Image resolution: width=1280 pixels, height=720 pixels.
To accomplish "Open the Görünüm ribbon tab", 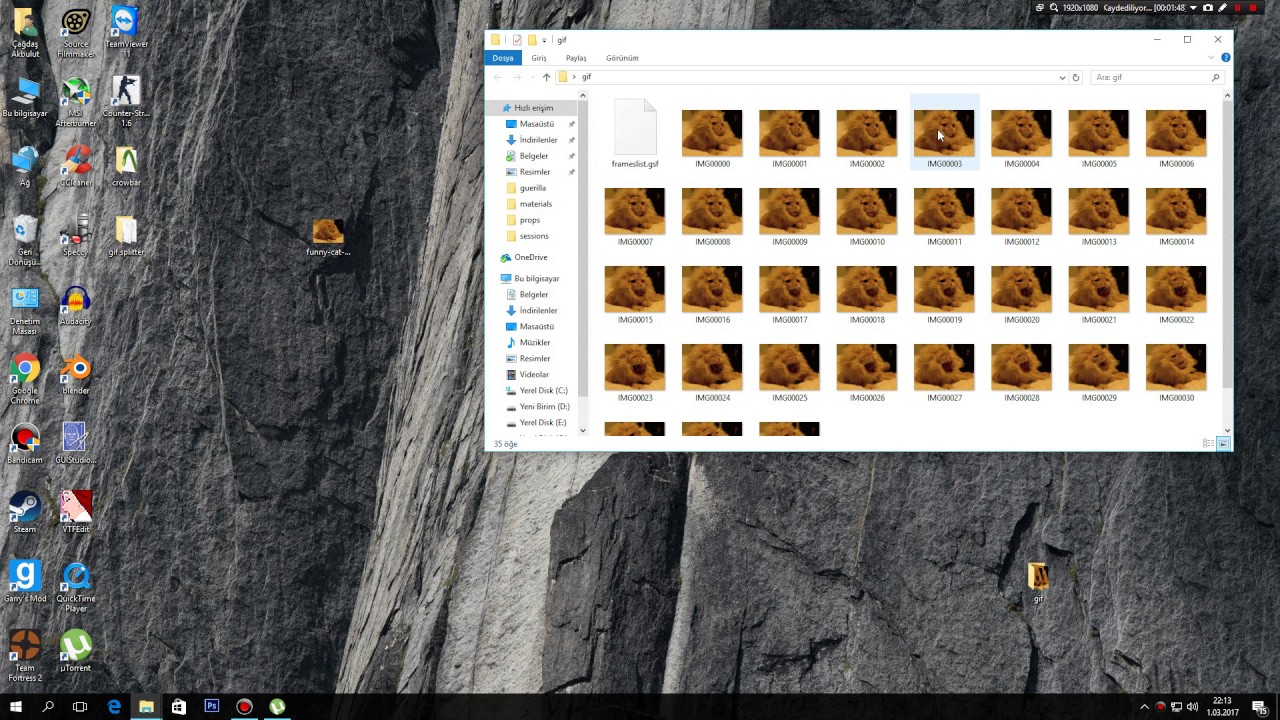I will [x=622, y=58].
